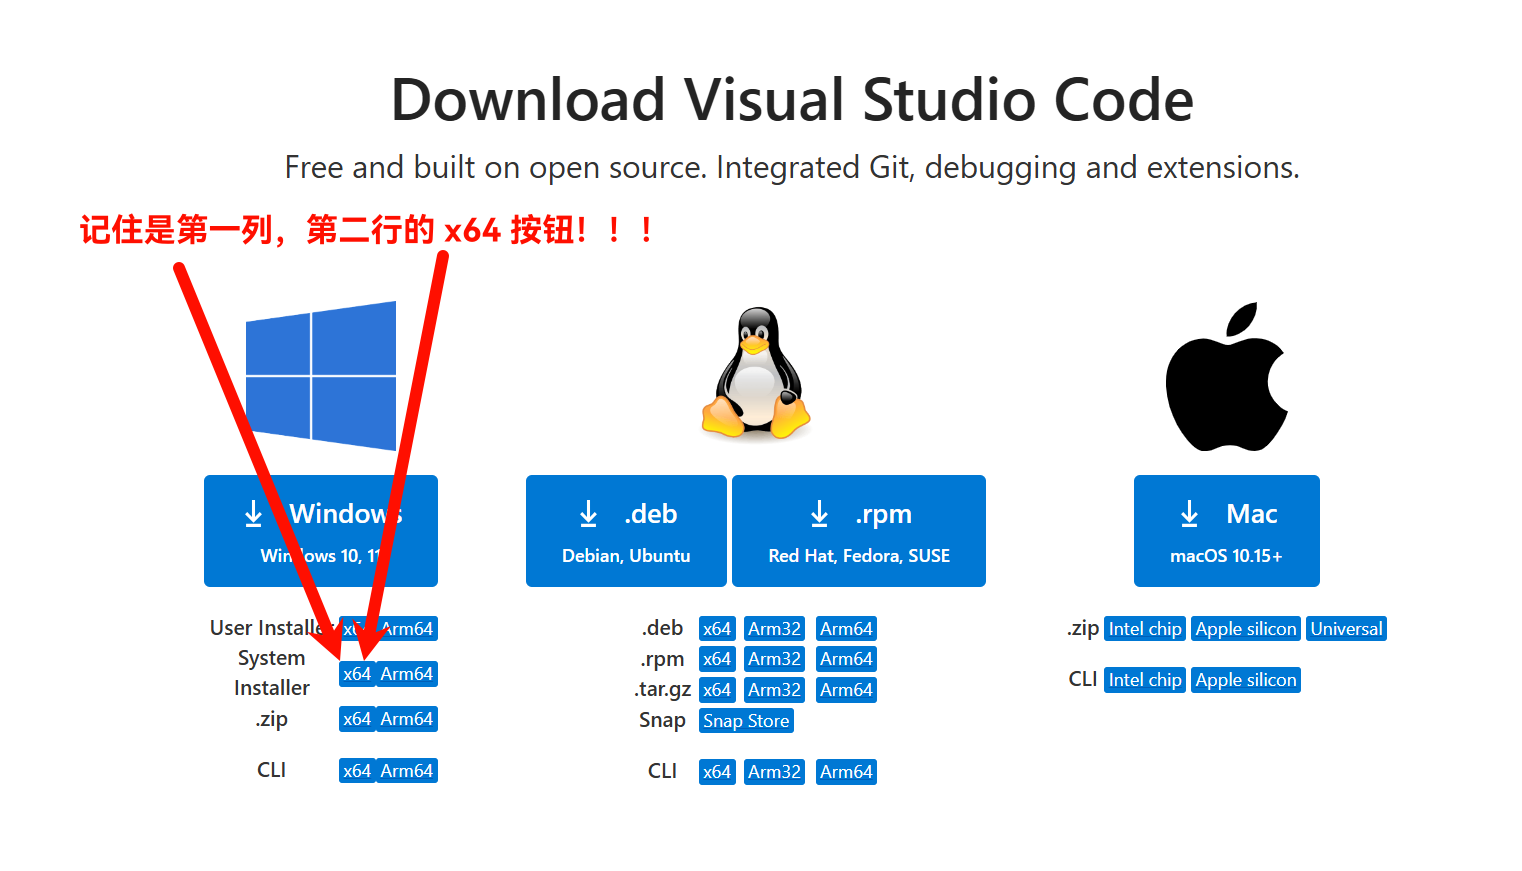Viewport: 1522px width, 871px height.
Task: Download Mac .zip for Intel chip
Action: [1145, 629]
